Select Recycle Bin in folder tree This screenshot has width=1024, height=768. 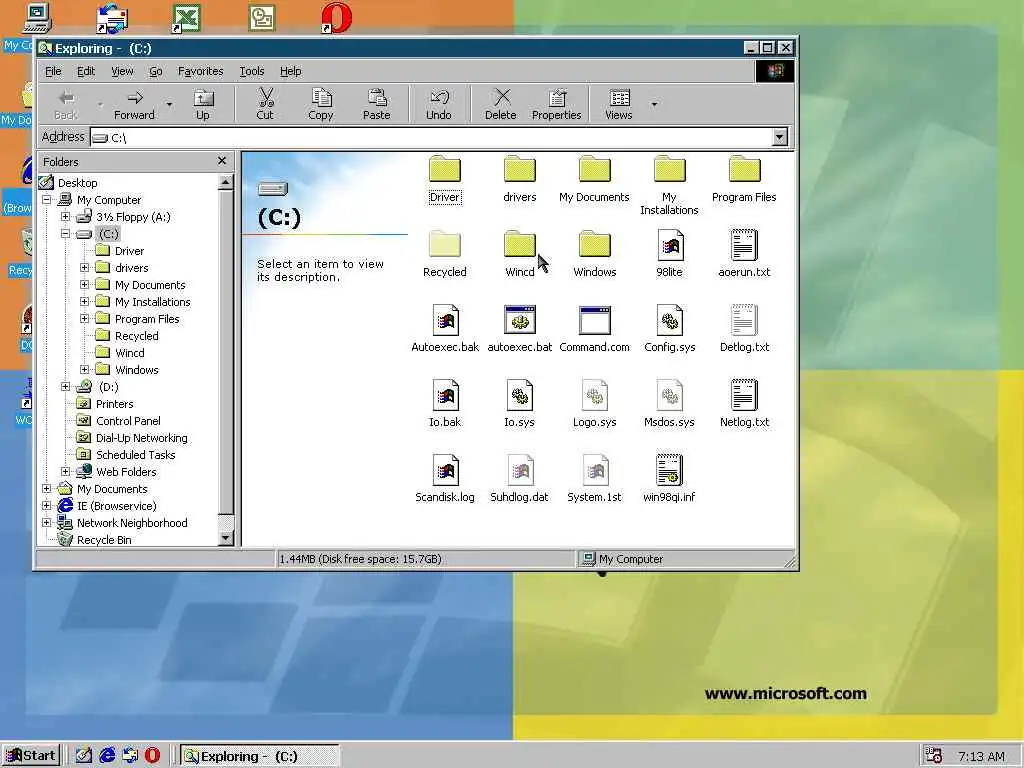tap(104, 539)
